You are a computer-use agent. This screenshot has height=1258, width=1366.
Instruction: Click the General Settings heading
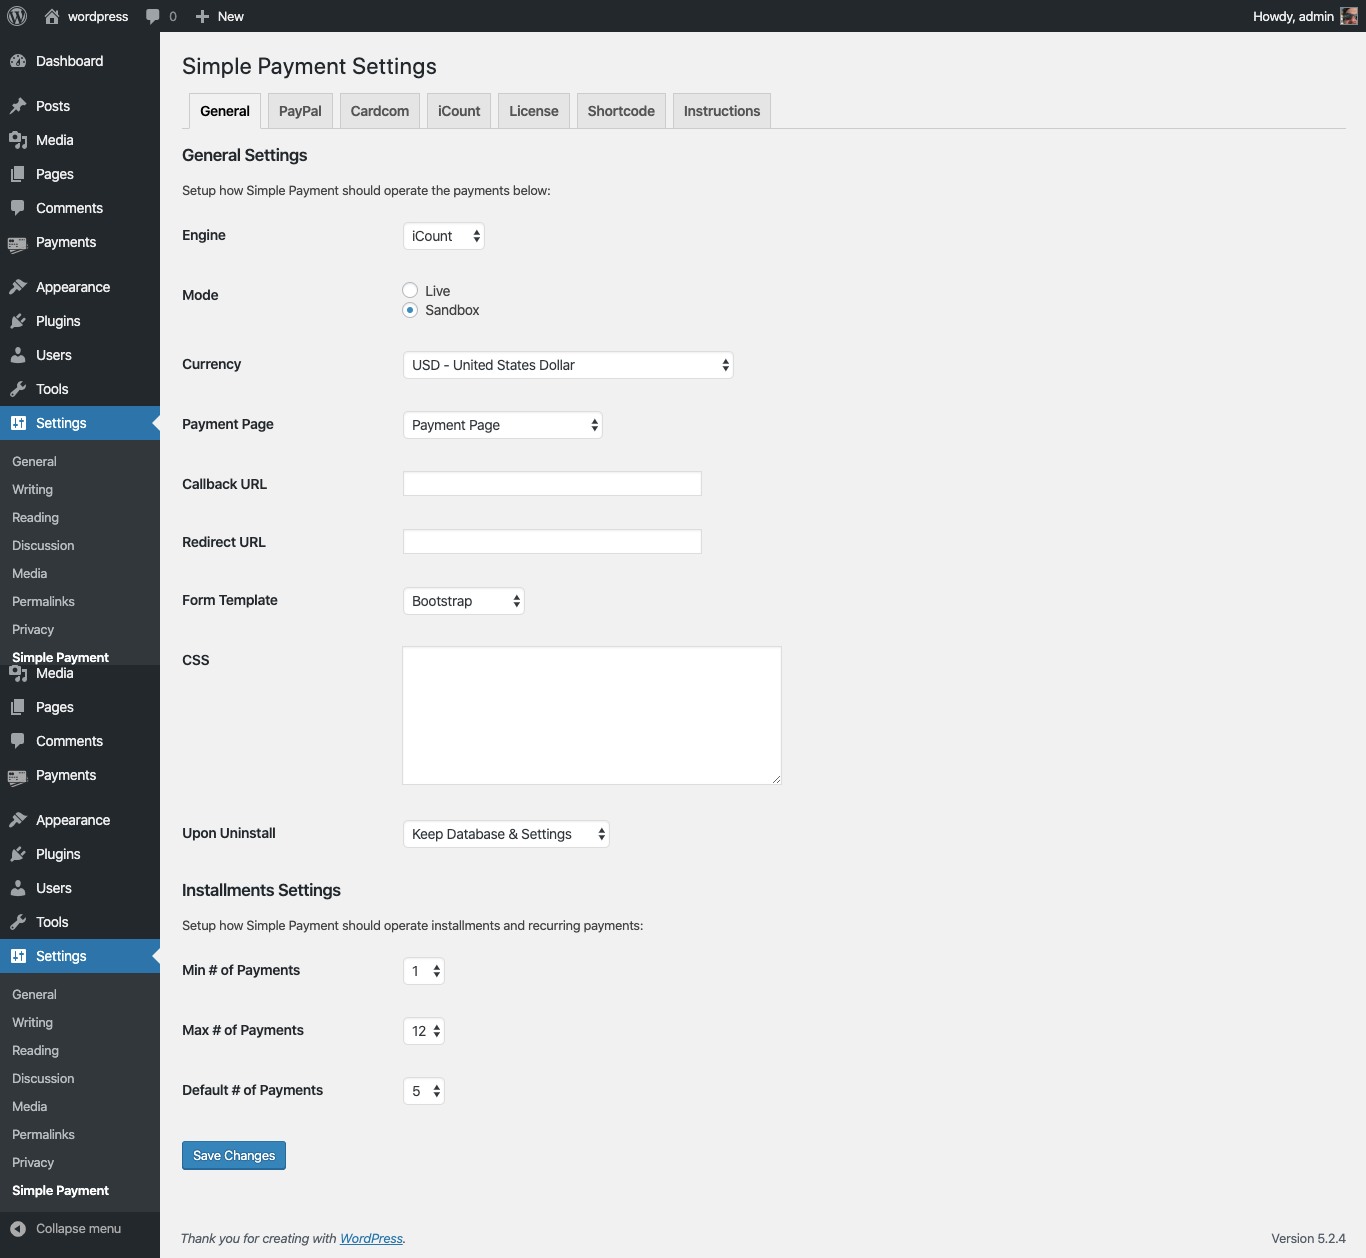point(245,155)
